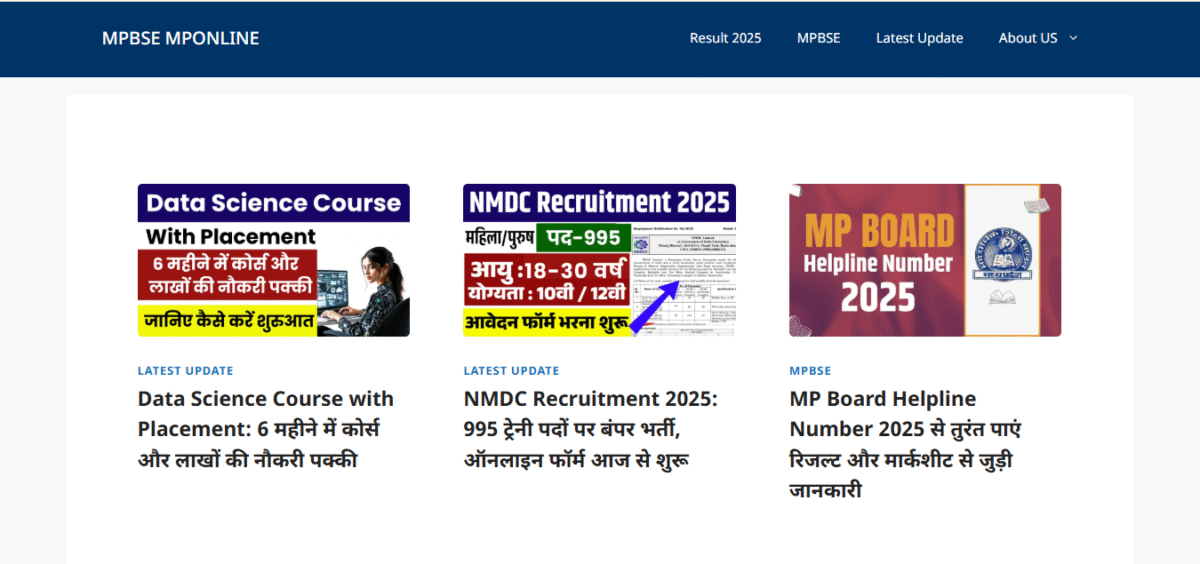Open the MP Board Helpline Number thumbnail
This screenshot has height=564, width=1200.
point(925,260)
